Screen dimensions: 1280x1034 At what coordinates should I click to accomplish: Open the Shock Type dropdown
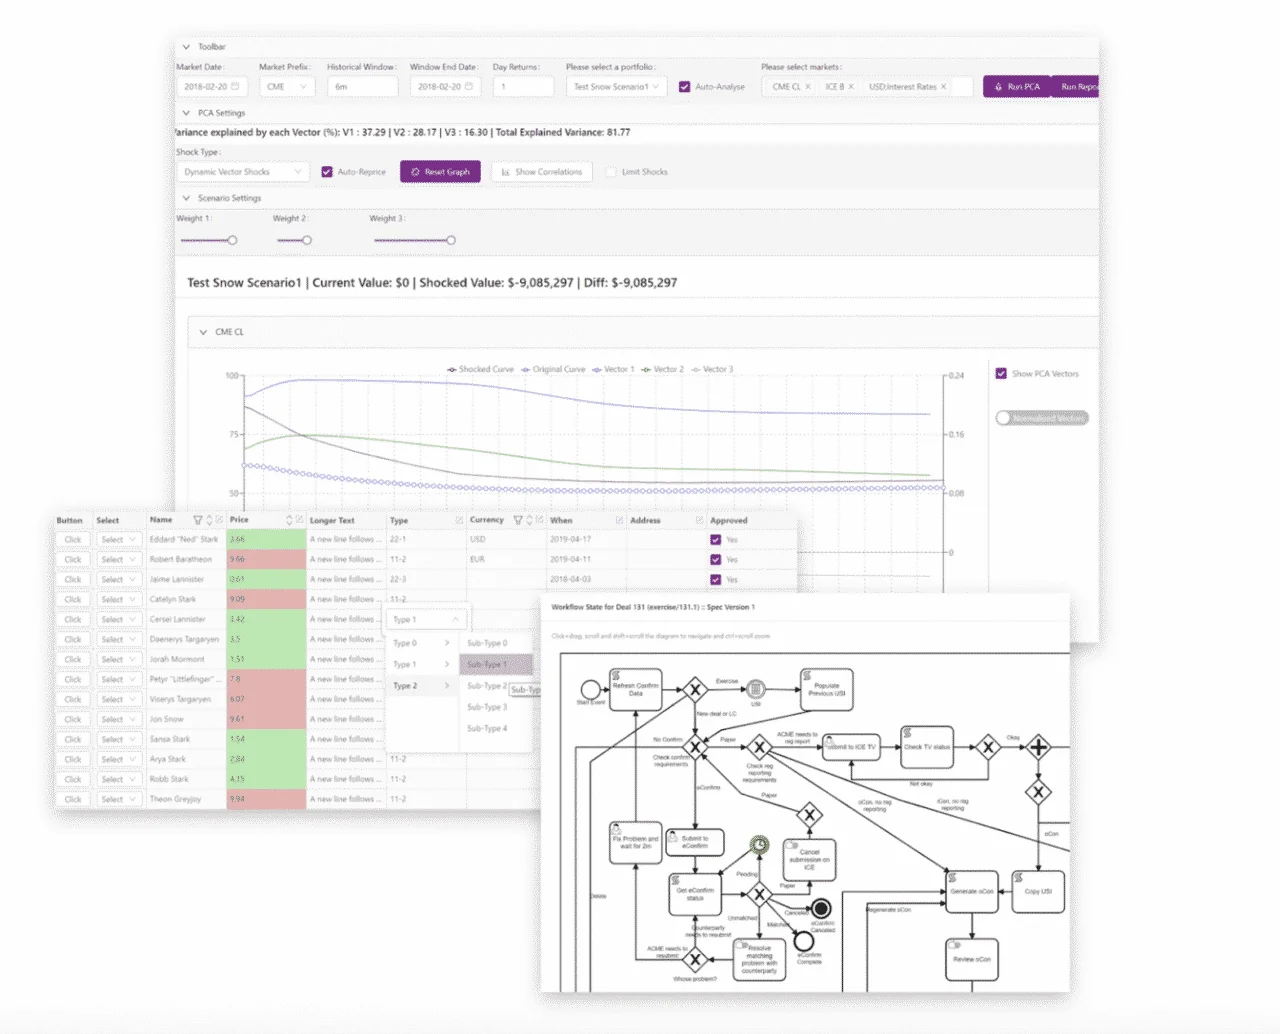click(x=242, y=172)
